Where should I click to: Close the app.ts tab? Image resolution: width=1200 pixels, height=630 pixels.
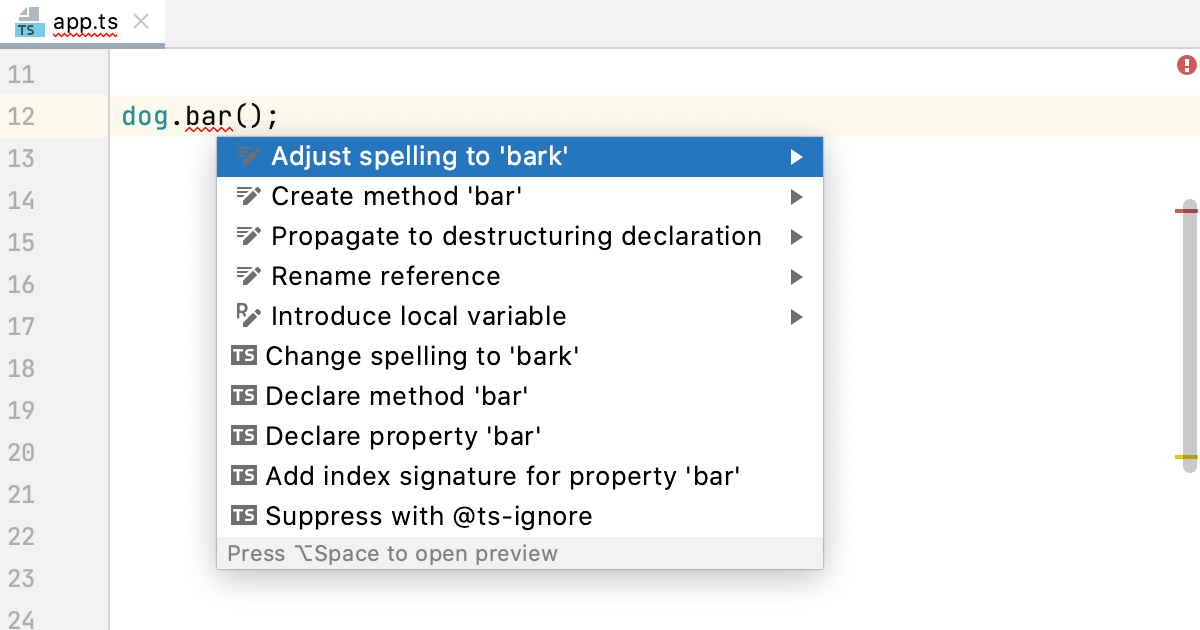pos(140,22)
